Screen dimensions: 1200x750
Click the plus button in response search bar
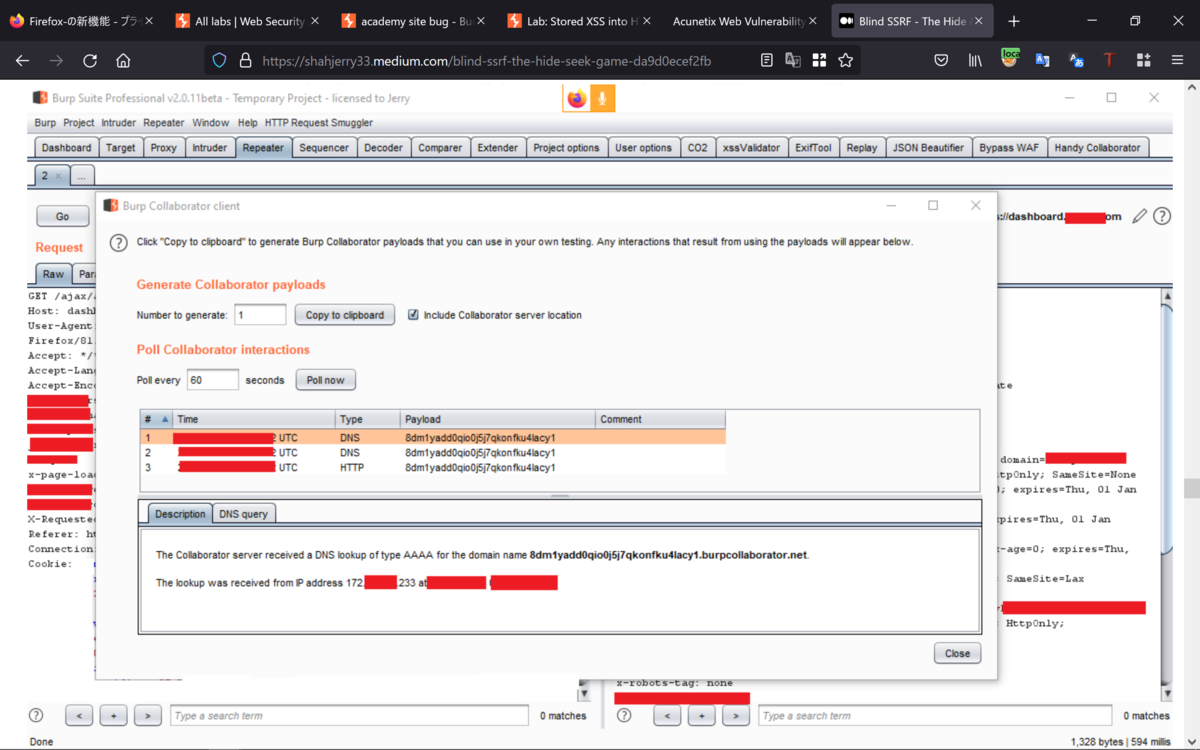click(x=701, y=715)
